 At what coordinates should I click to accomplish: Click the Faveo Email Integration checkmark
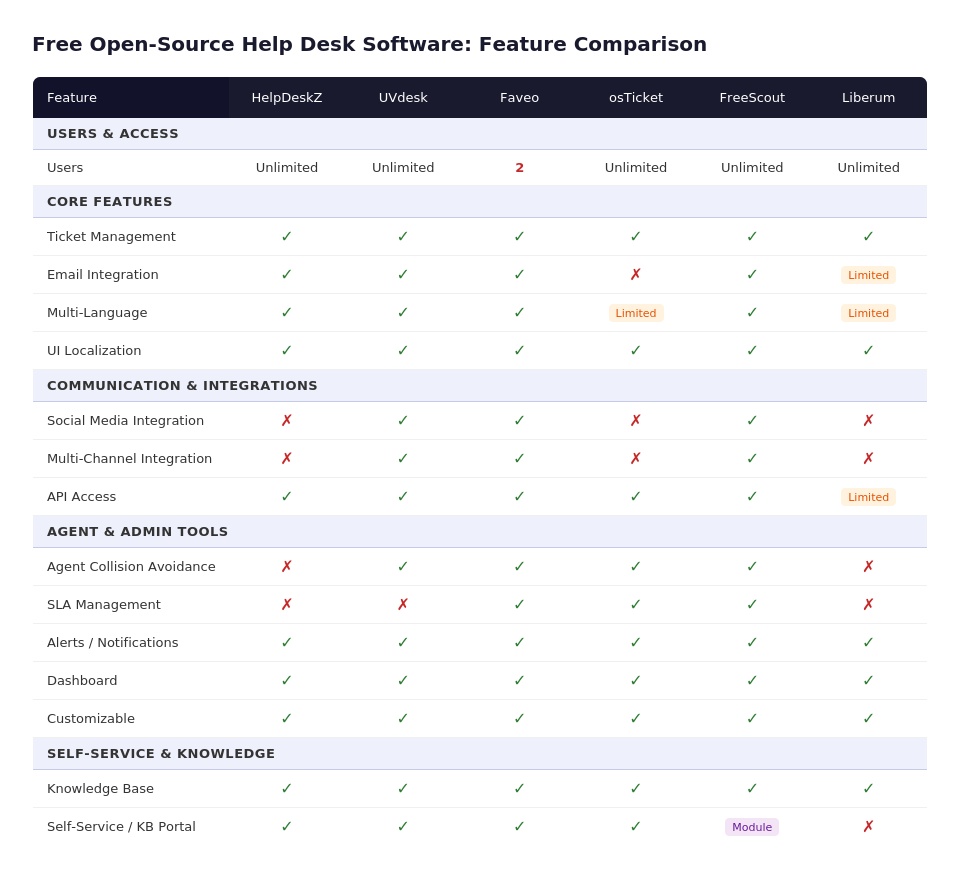point(519,274)
